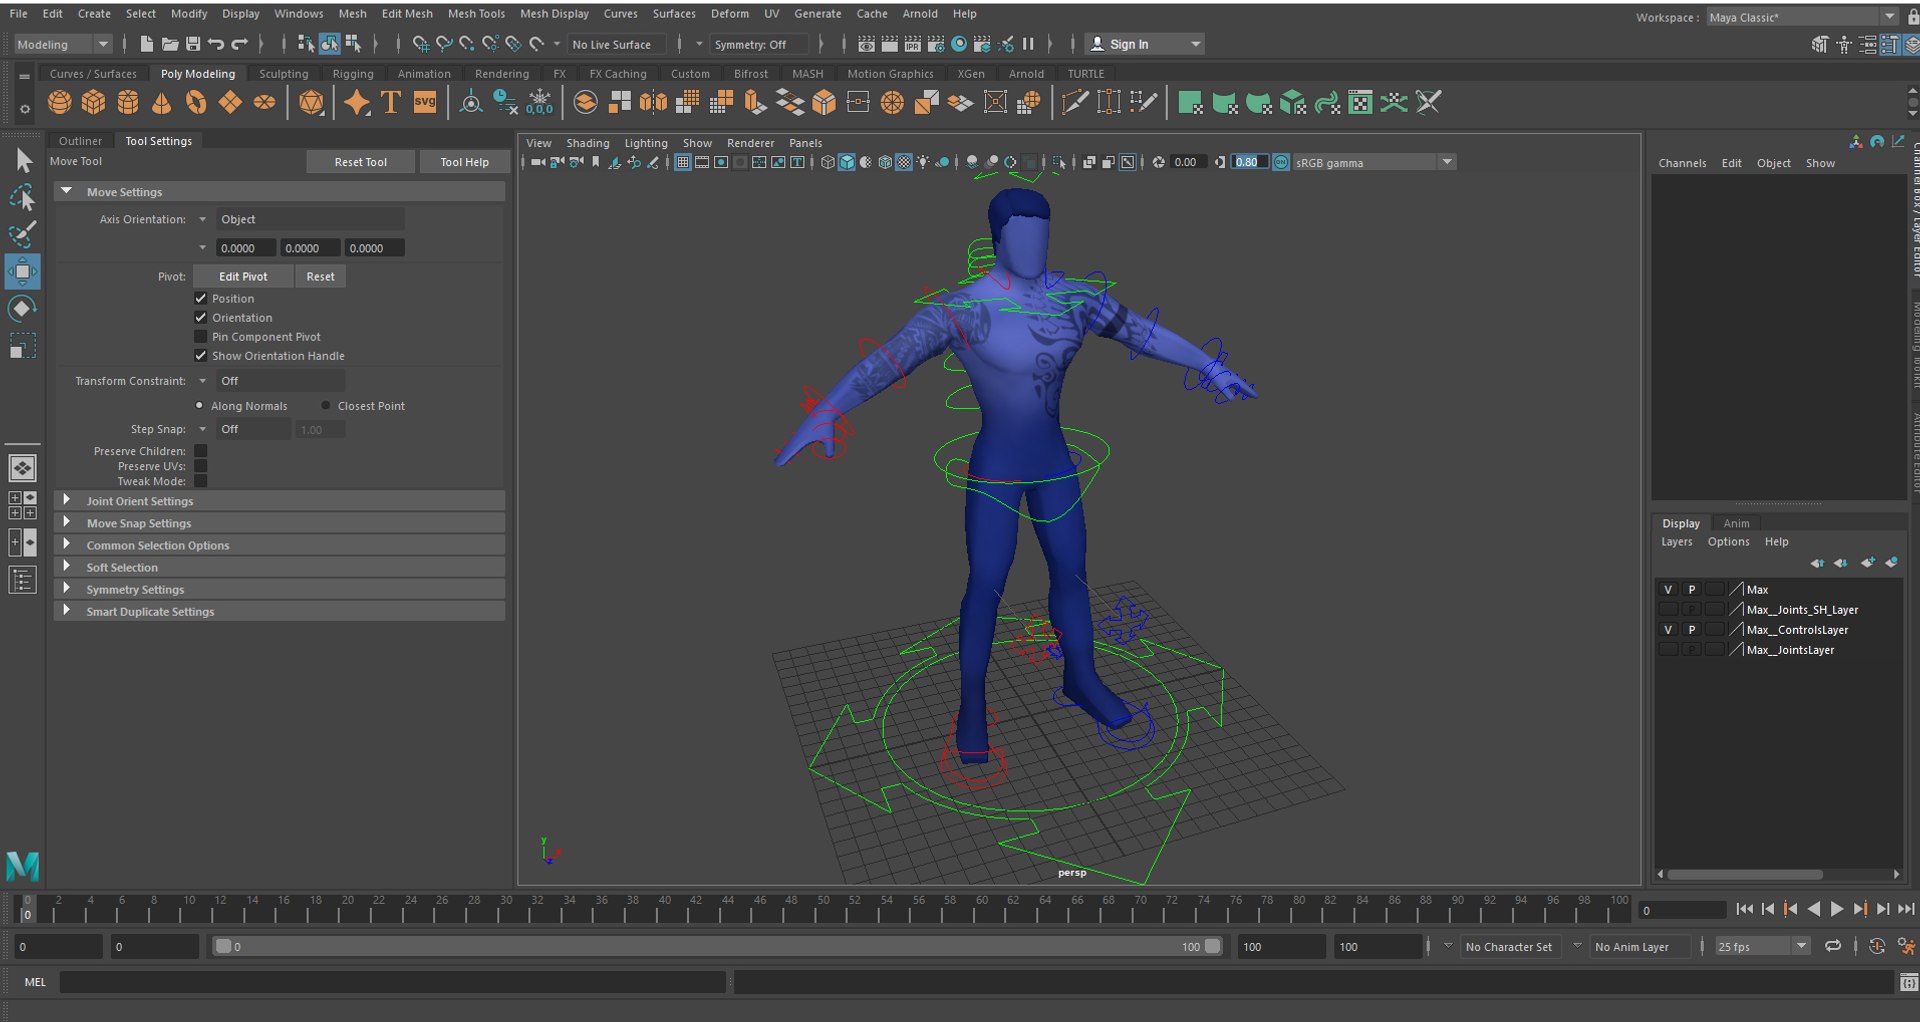Click the Paint selection tool
This screenshot has width=1920, height=1022.
click(x=23, y=235)
